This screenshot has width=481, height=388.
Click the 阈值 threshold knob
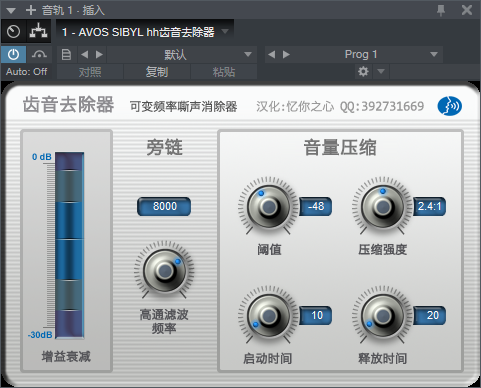click(268, 206)
